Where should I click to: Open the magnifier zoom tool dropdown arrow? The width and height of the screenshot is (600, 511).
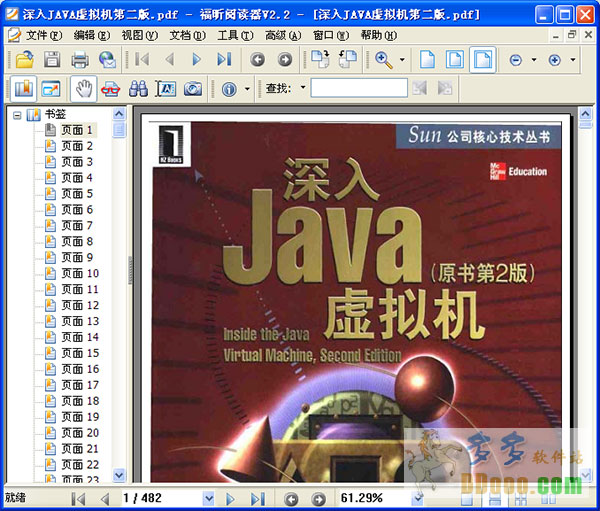coord(402,60)
